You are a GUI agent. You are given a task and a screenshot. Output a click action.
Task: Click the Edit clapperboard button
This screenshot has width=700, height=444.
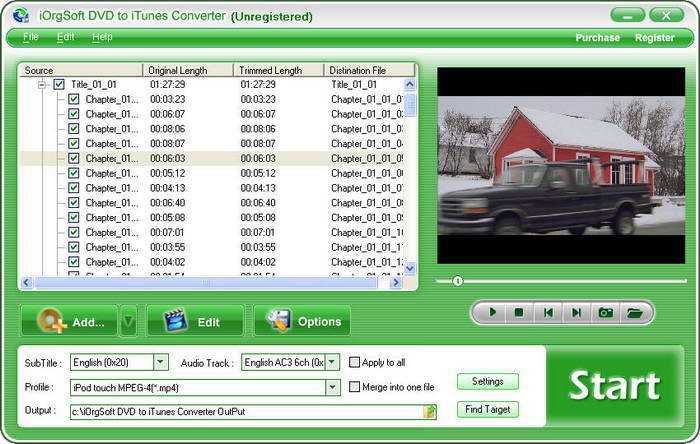(x=195, y=321)
